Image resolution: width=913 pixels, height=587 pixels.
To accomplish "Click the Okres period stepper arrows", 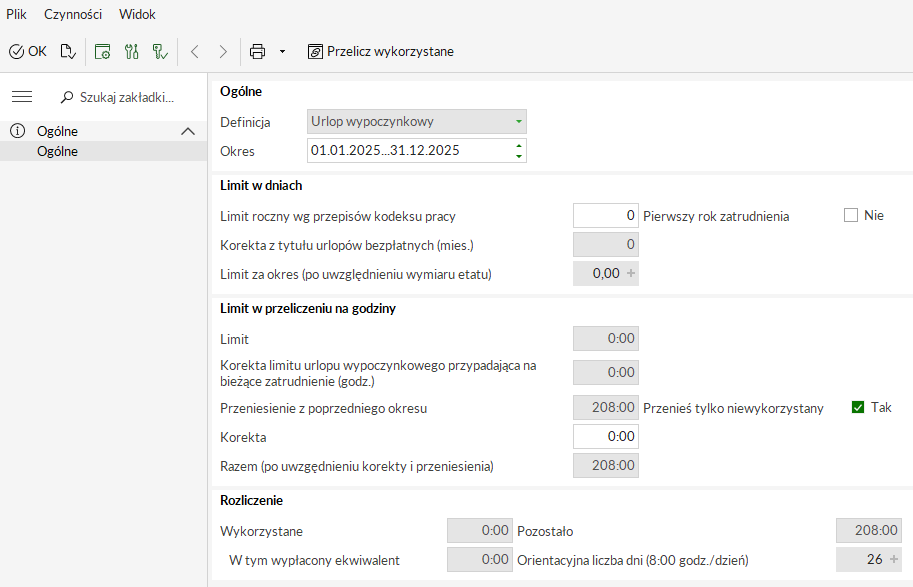I will coord(518,151).
